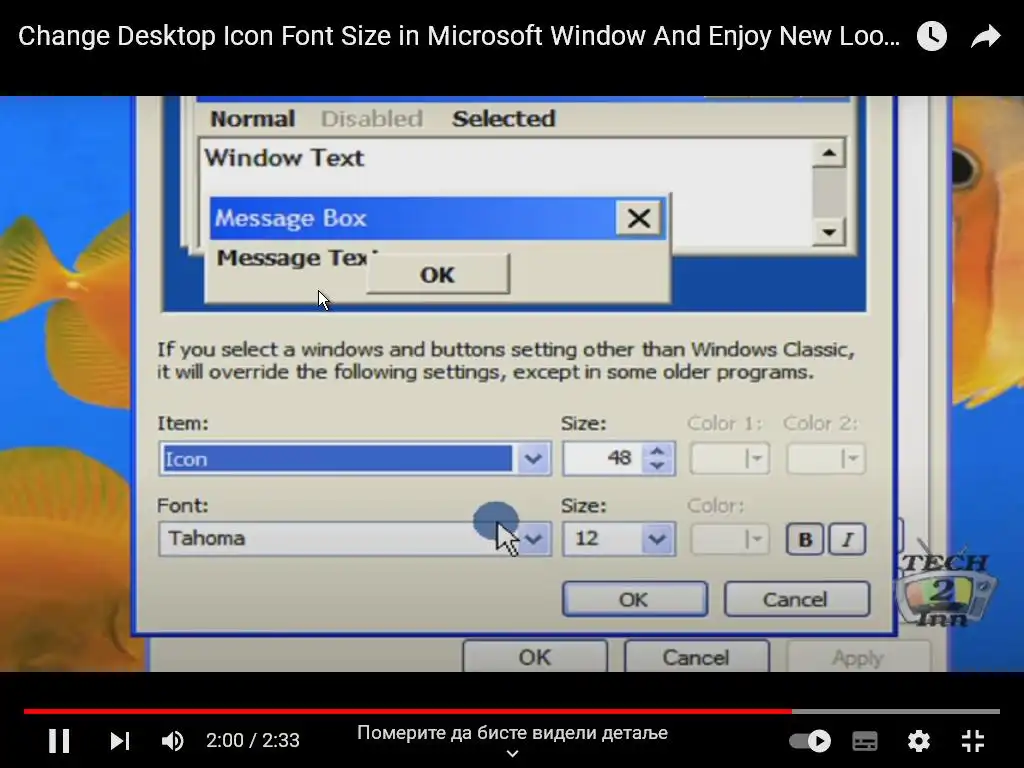This screenshot has width=1024, height=768.
Task: Click the current time display 2:00 / 2:33
Action: [253, 741]
